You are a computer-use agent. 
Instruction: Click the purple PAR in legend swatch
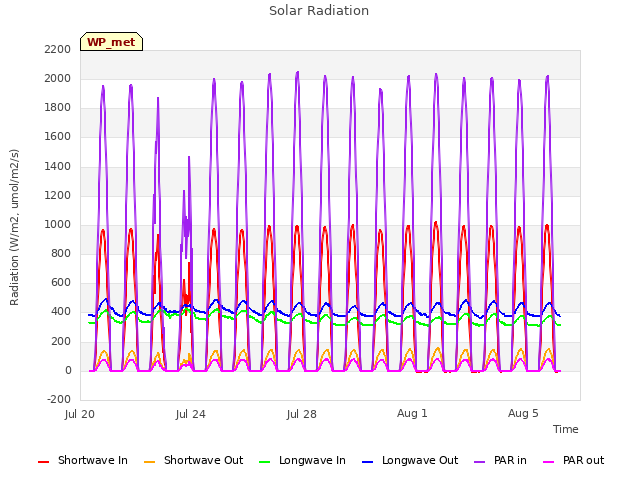pyautogui.click(x=480, y=462)
